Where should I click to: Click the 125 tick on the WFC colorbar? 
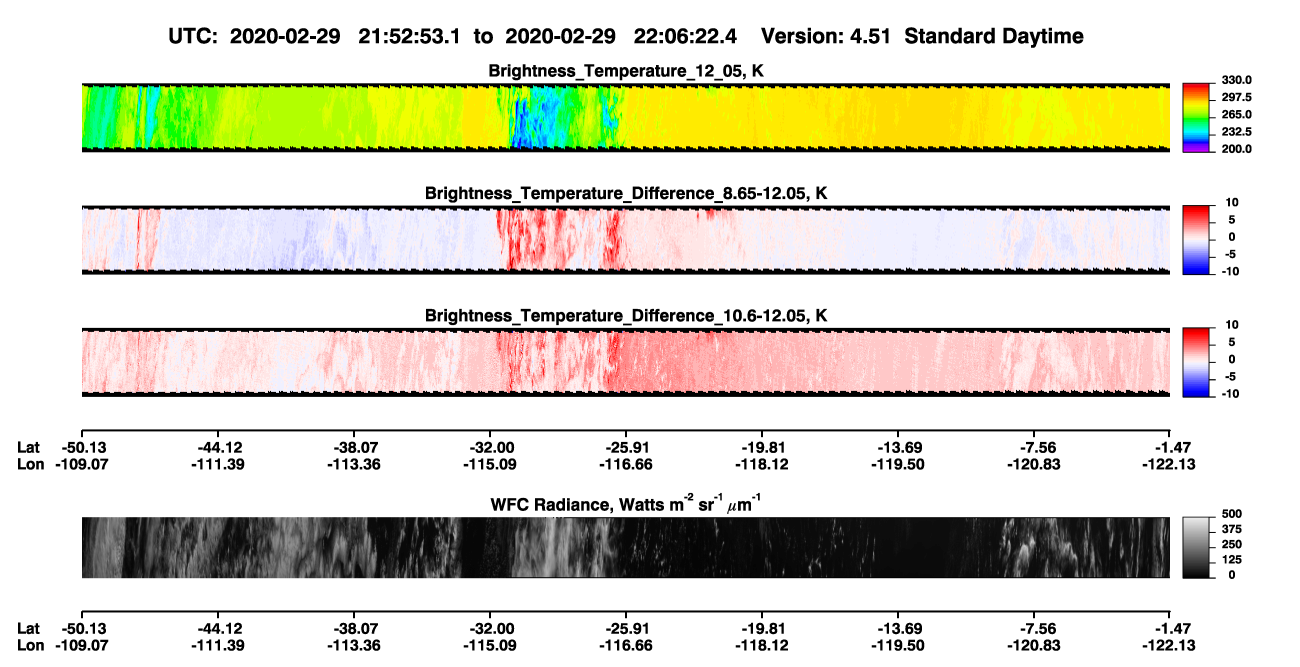point(1231,560)
